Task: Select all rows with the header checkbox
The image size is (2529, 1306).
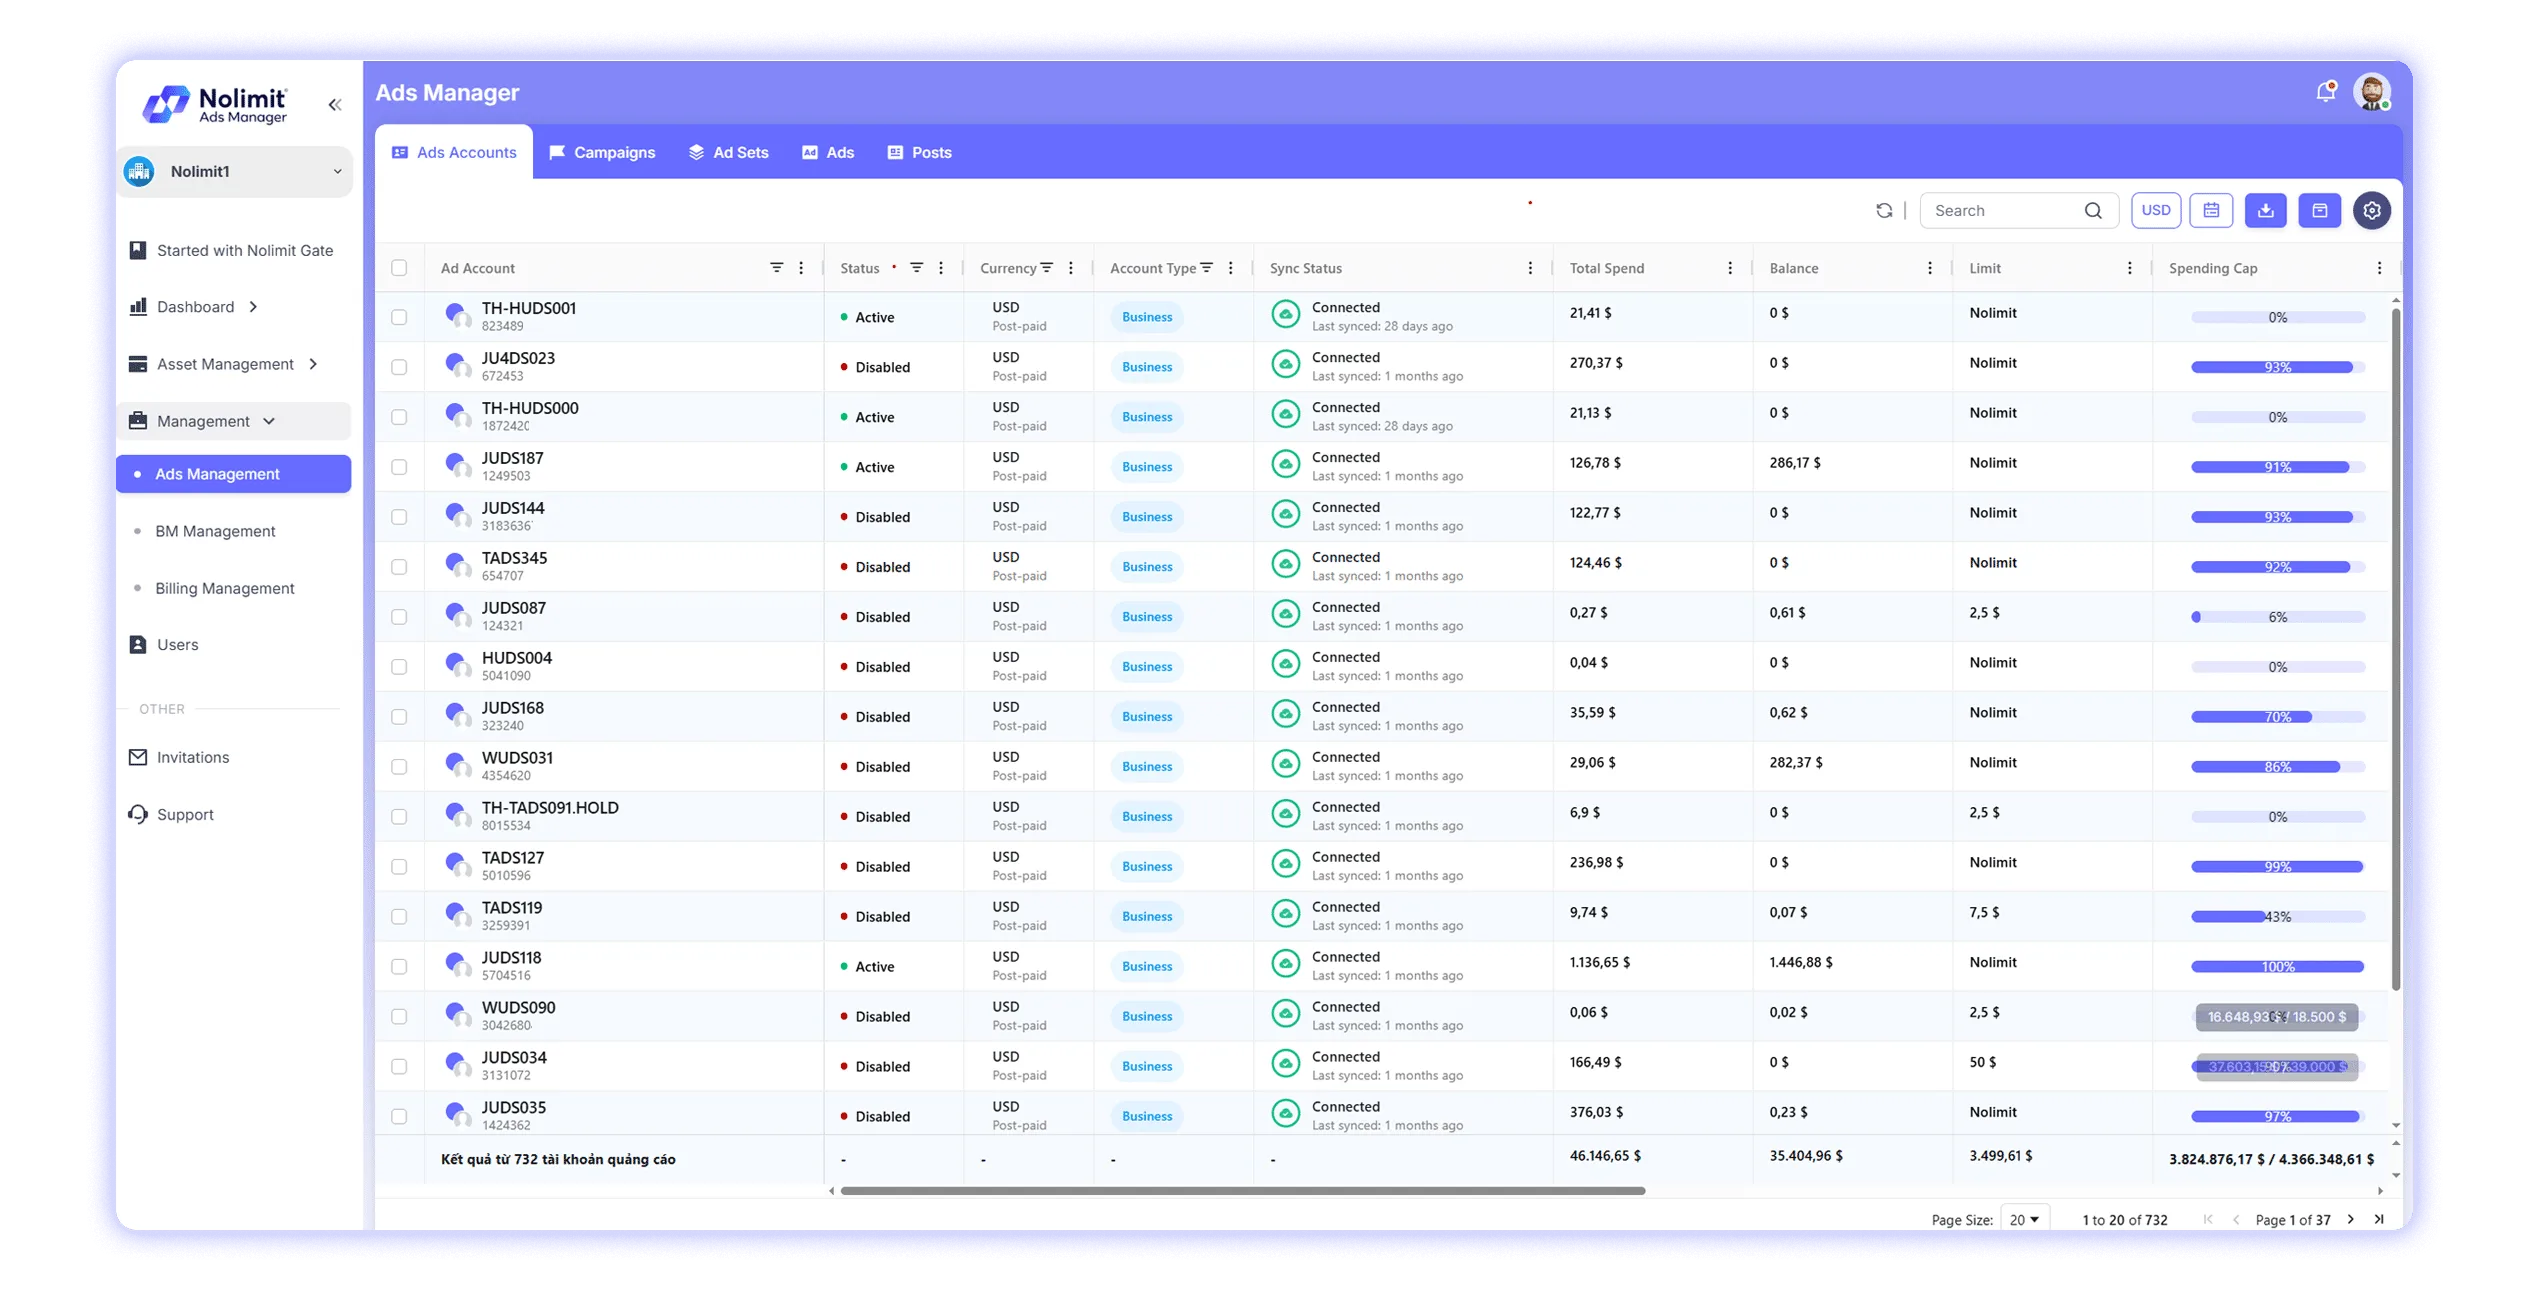Action: tap(399, 268)
